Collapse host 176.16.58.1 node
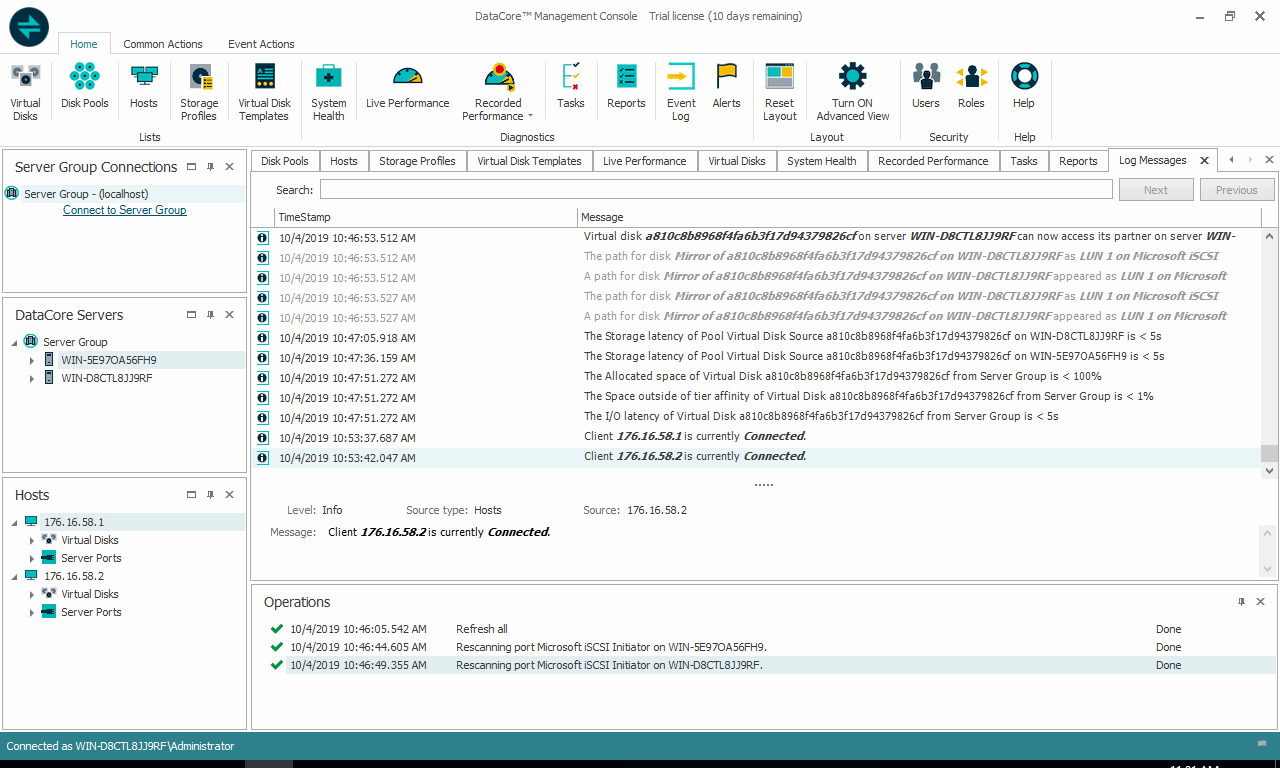The width and height of the screenshot is (1280, 768). [14, 522]
